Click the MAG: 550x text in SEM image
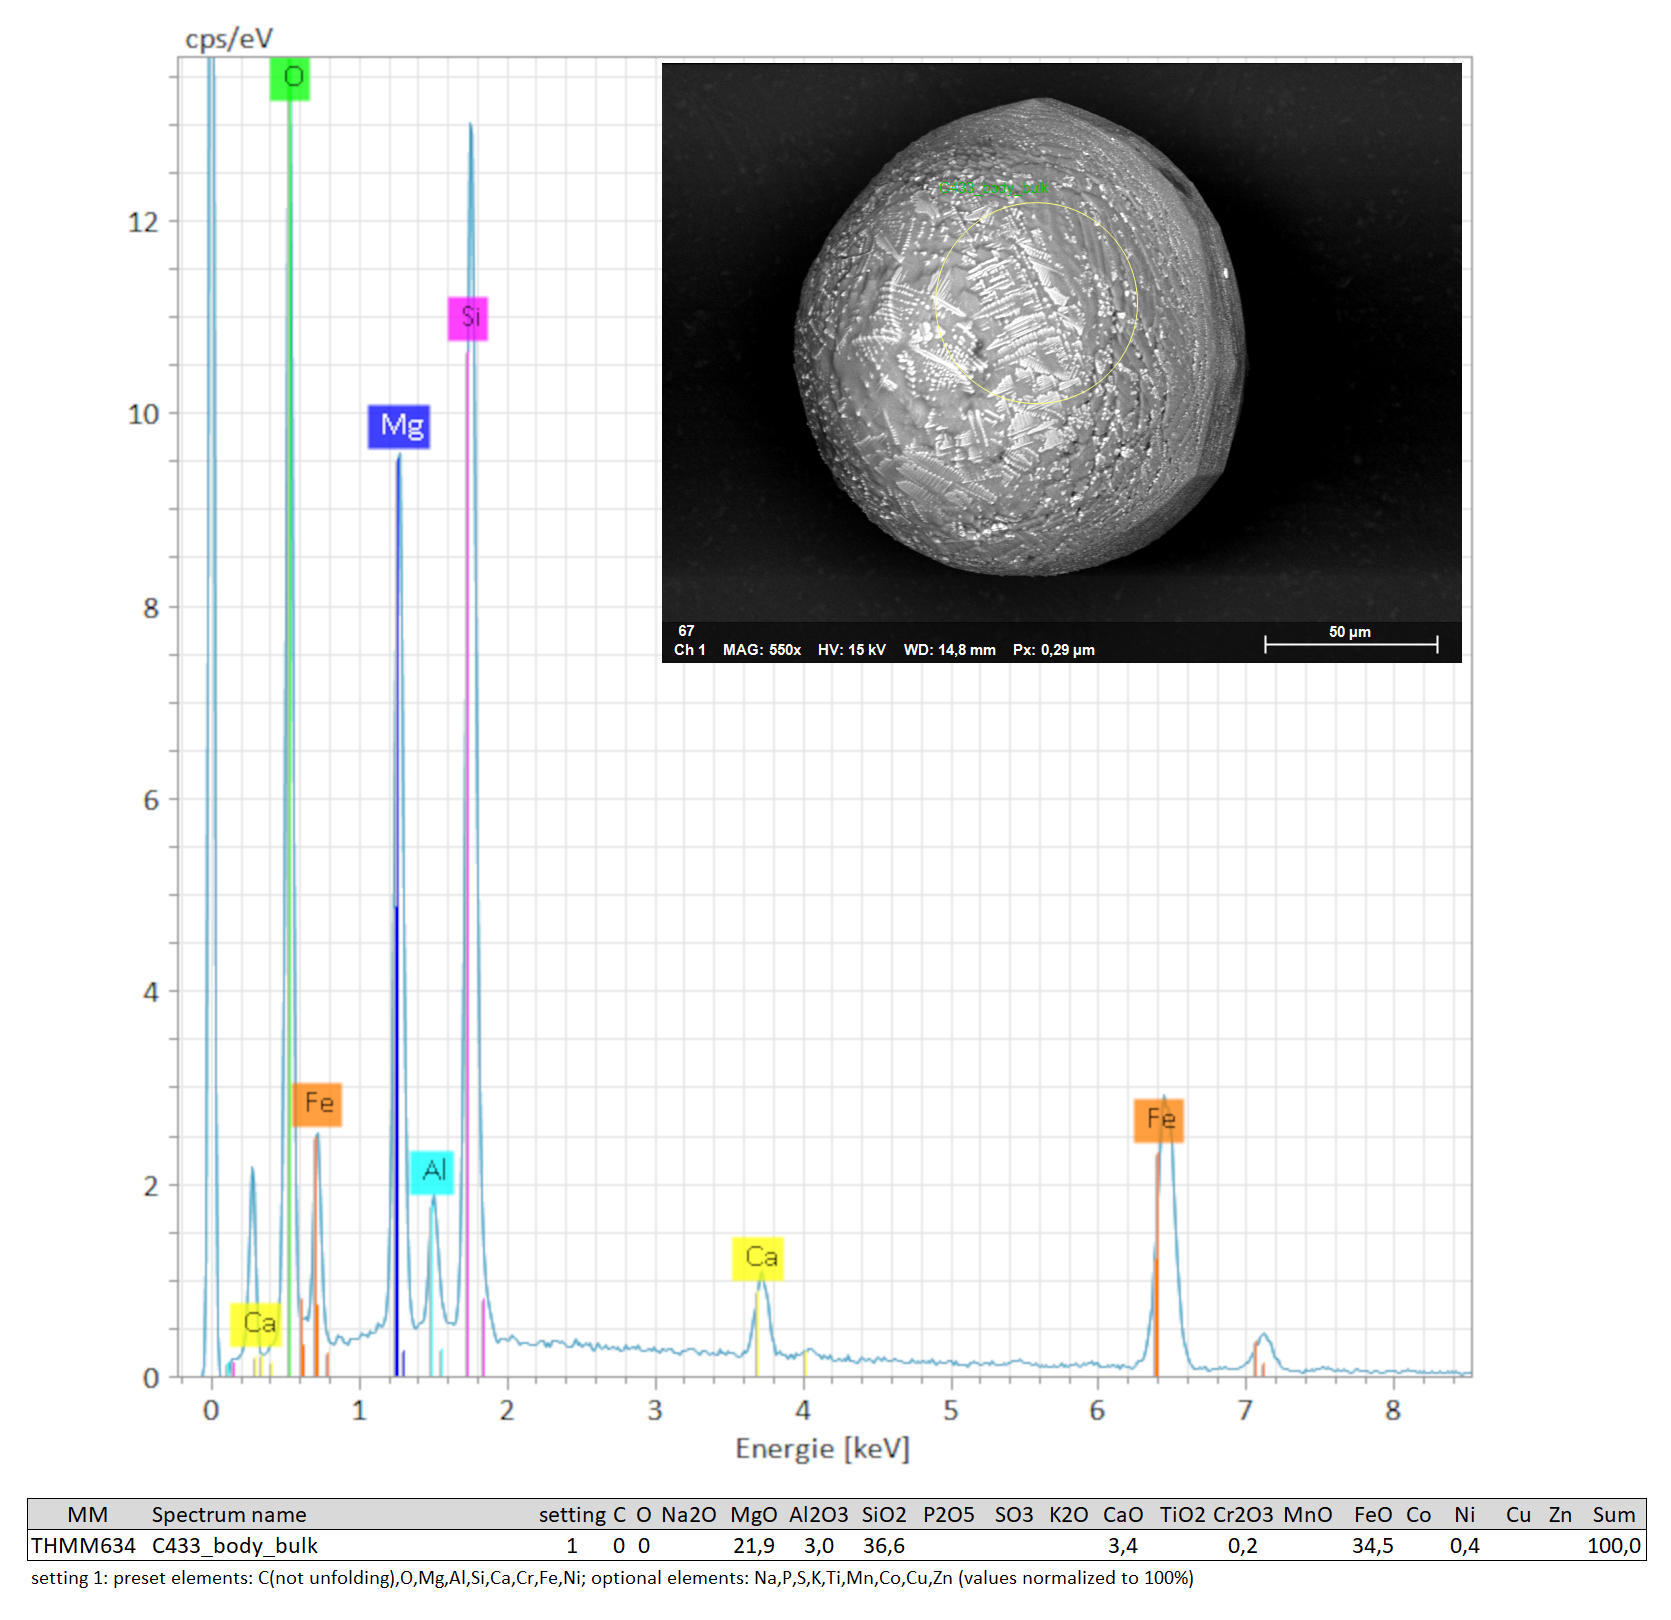 coord(761,650)
